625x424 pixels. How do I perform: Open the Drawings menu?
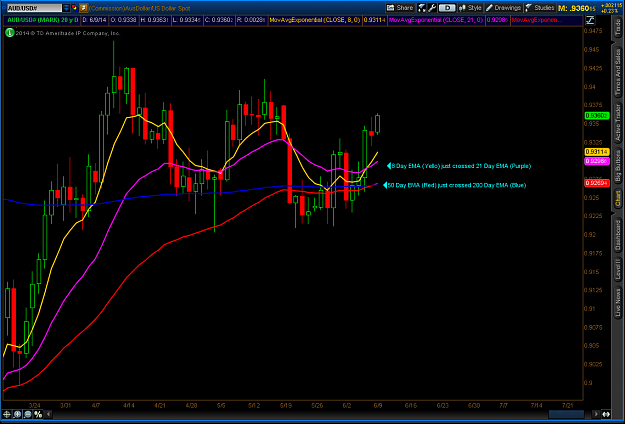point(503,8)
